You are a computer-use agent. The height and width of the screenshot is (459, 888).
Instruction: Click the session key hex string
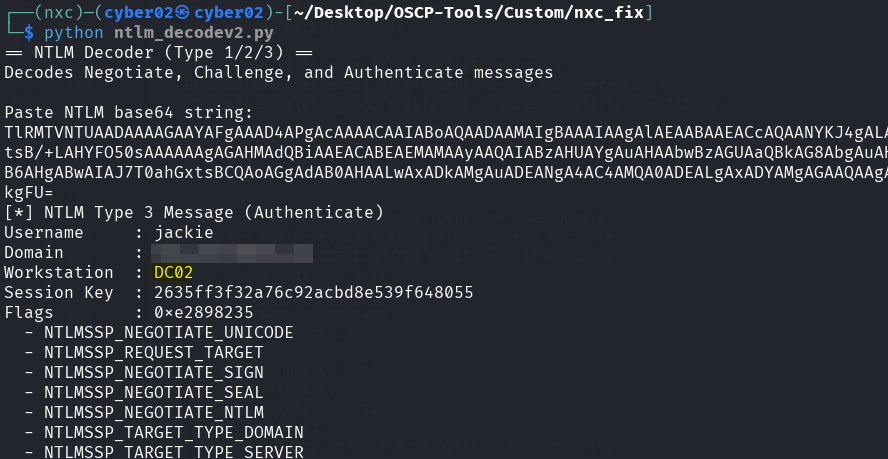[x=313, y=292]
